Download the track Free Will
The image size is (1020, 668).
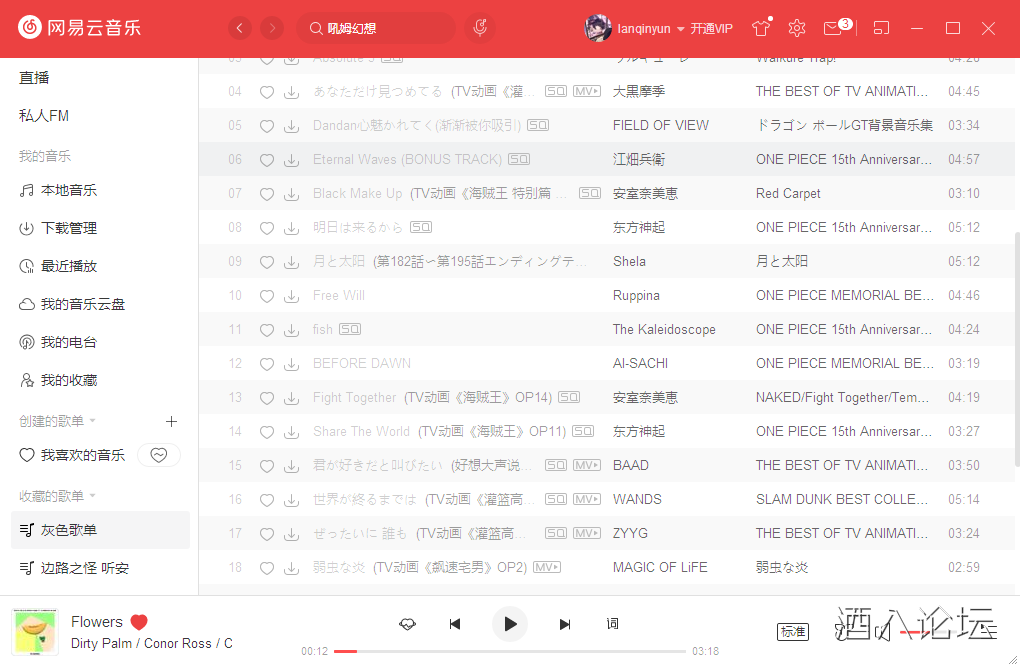291,295
